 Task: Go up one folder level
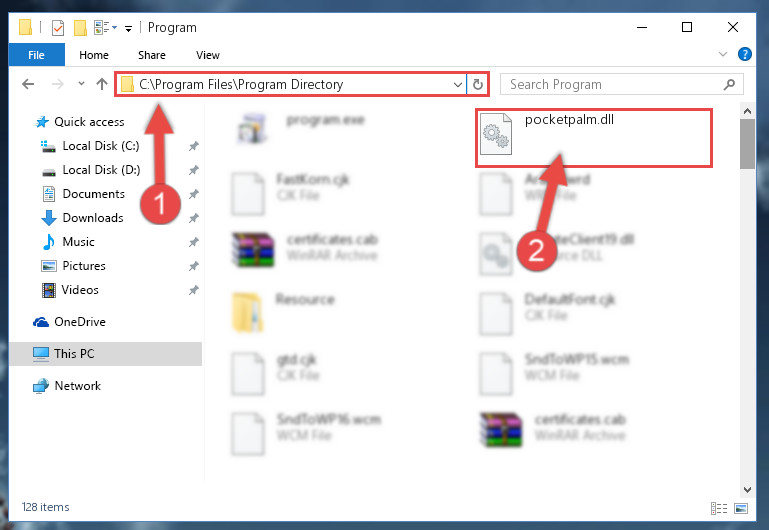point(102,84)
